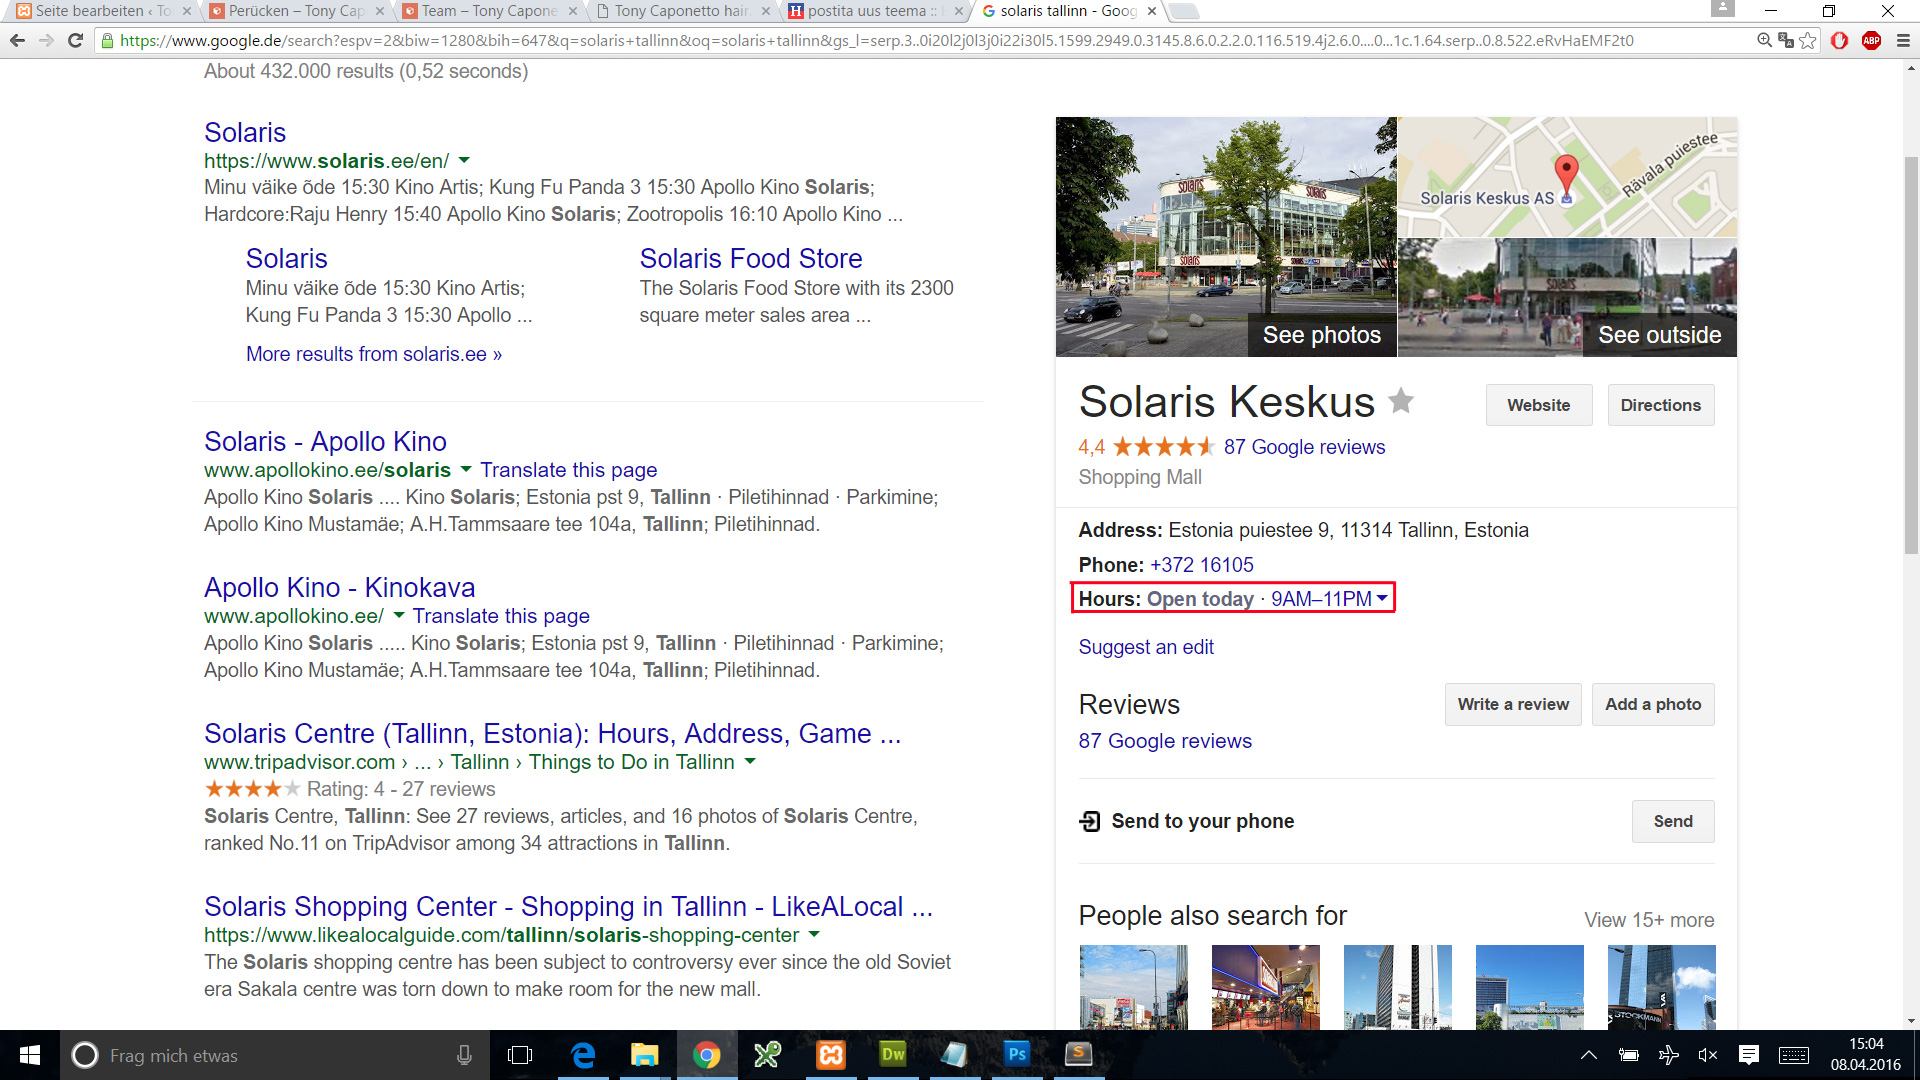Click 'Suggest an edit' link
1920x1080 pixels.
click(x=1146, y=647)
